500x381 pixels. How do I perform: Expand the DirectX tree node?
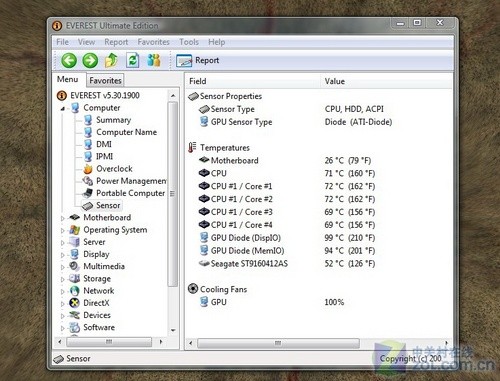click(x=63, y=304)
